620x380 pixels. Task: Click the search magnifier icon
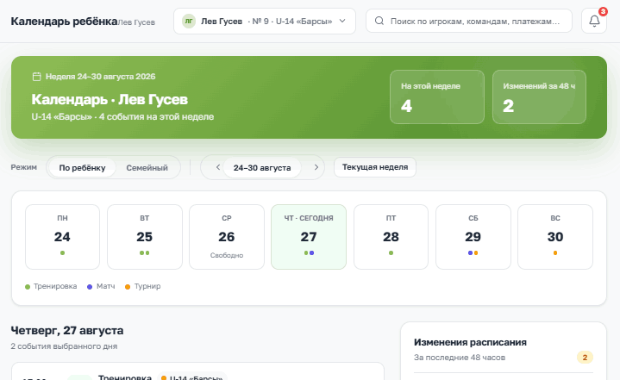[x=379, y=21]
